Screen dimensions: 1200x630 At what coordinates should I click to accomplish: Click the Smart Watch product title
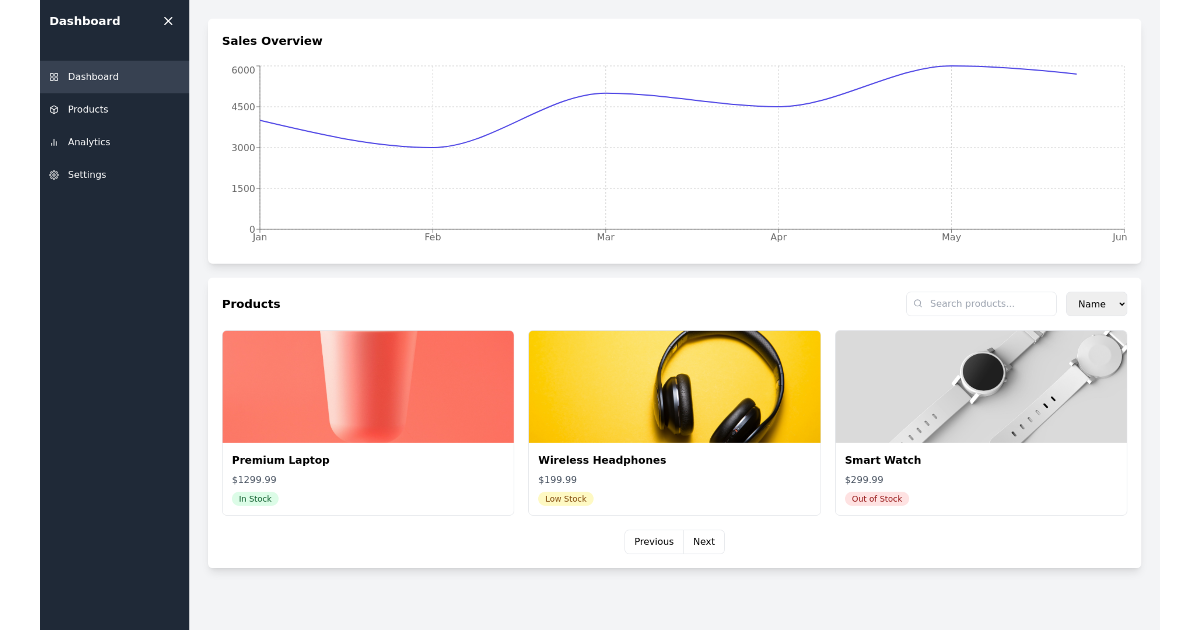coord(883,460)
